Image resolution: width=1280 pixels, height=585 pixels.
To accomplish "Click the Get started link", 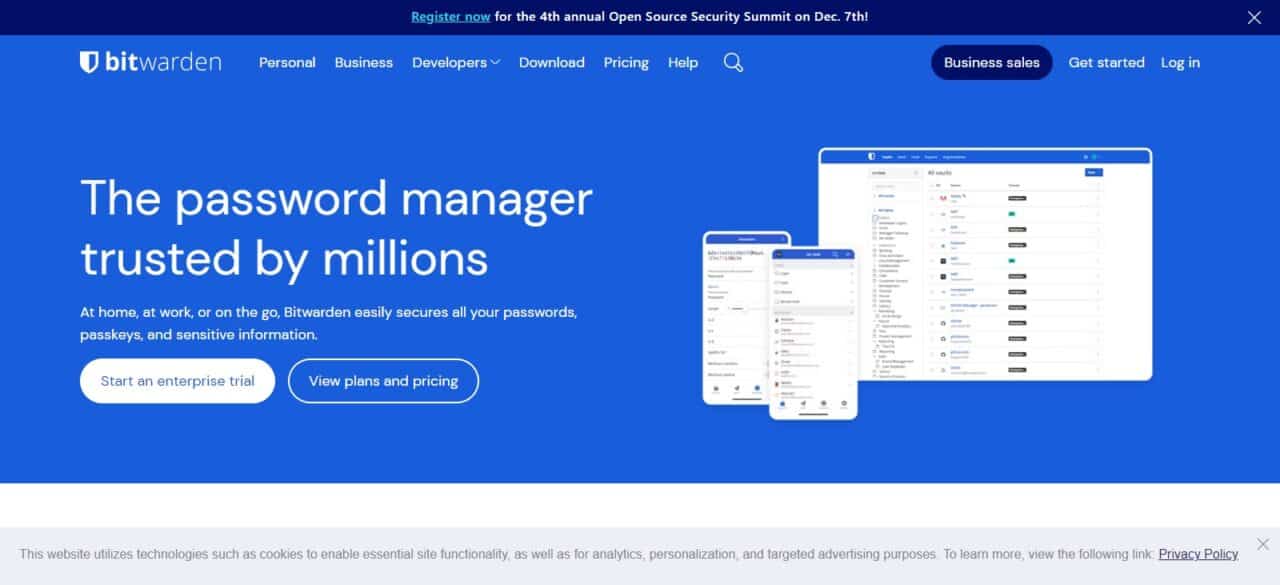I will click(x=1106, y=62).
